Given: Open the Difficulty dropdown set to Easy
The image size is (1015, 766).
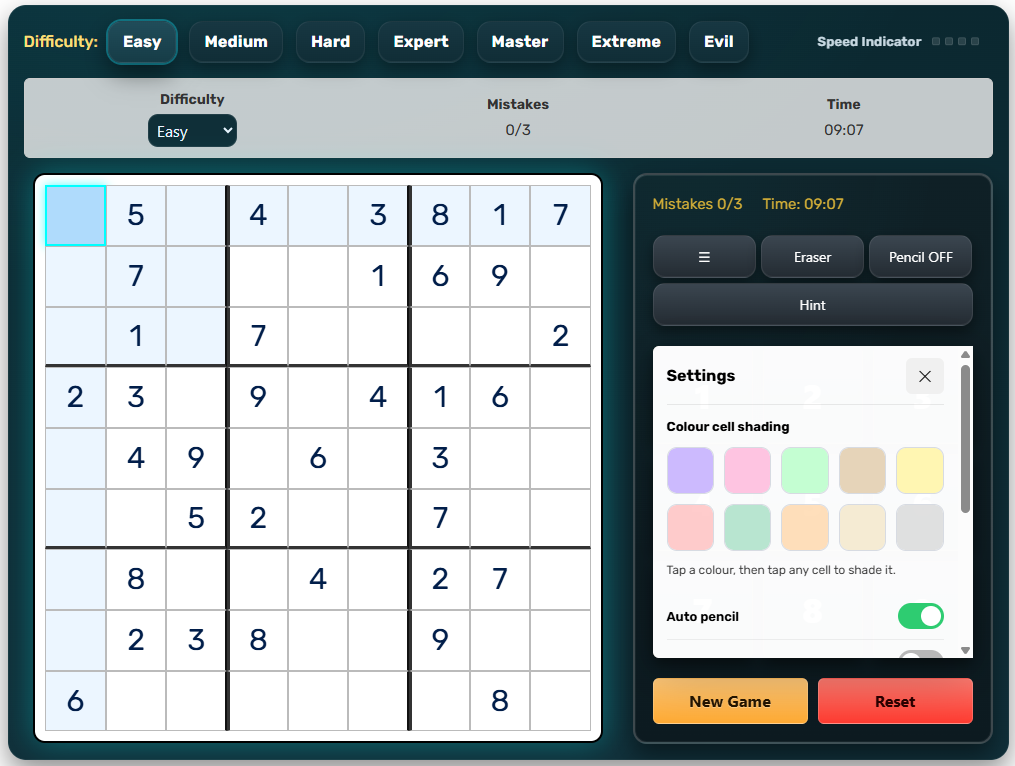Looking at the screenshot, I should pyautogui.click(x=192, y=130).
